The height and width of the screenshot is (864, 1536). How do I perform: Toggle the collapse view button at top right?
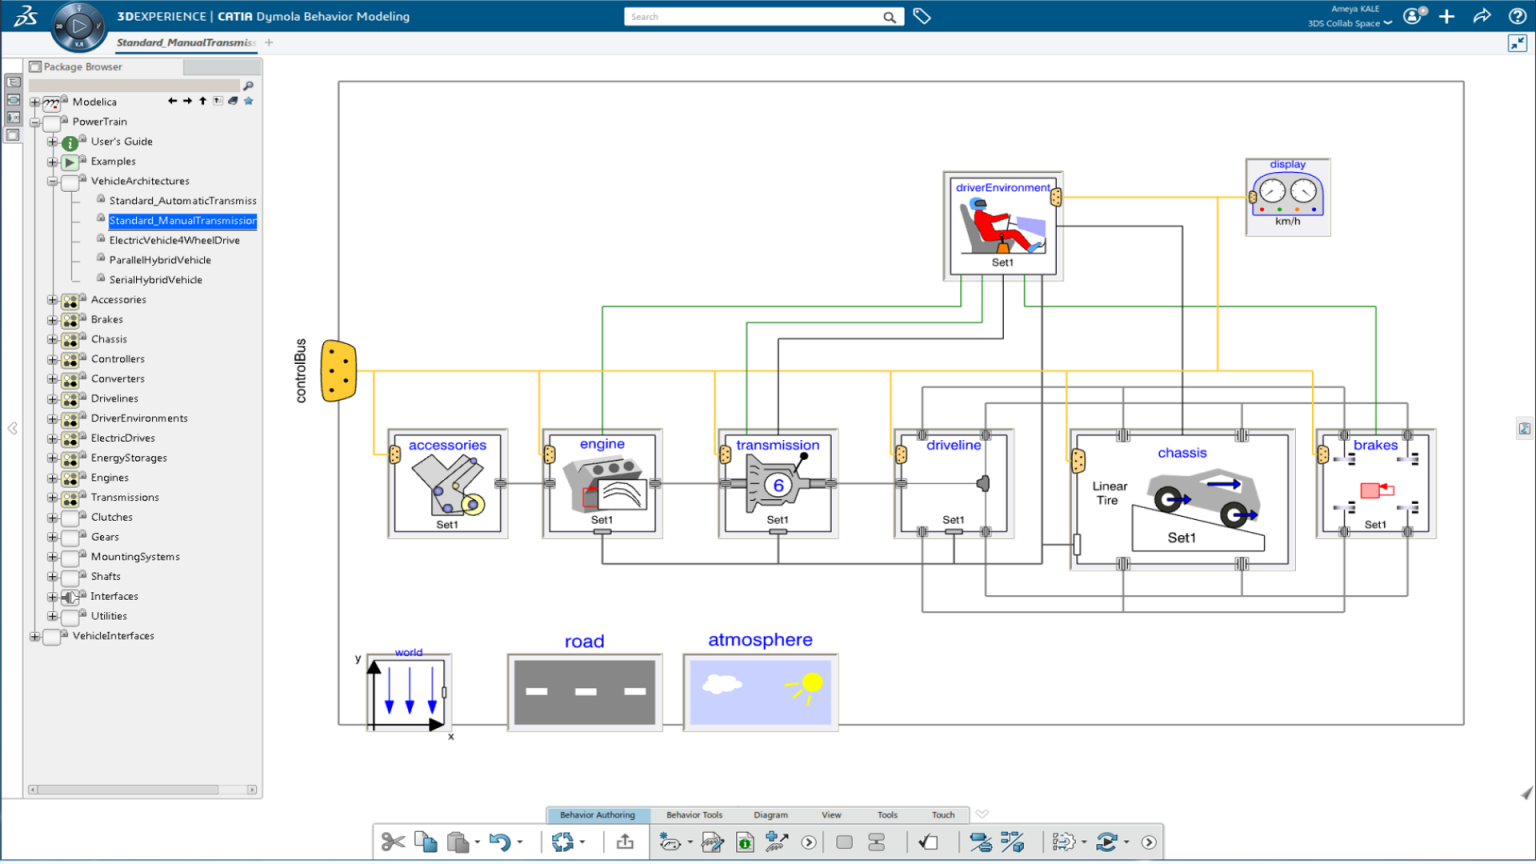1517,43
